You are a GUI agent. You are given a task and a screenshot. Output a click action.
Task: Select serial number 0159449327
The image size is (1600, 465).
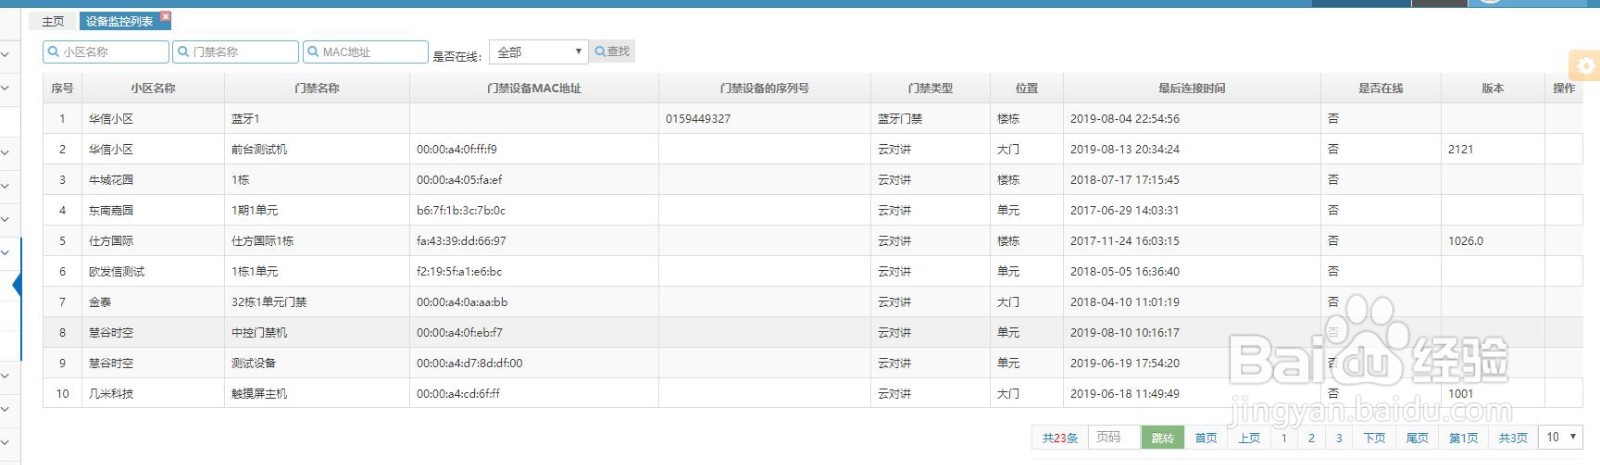tap(698, 119)
